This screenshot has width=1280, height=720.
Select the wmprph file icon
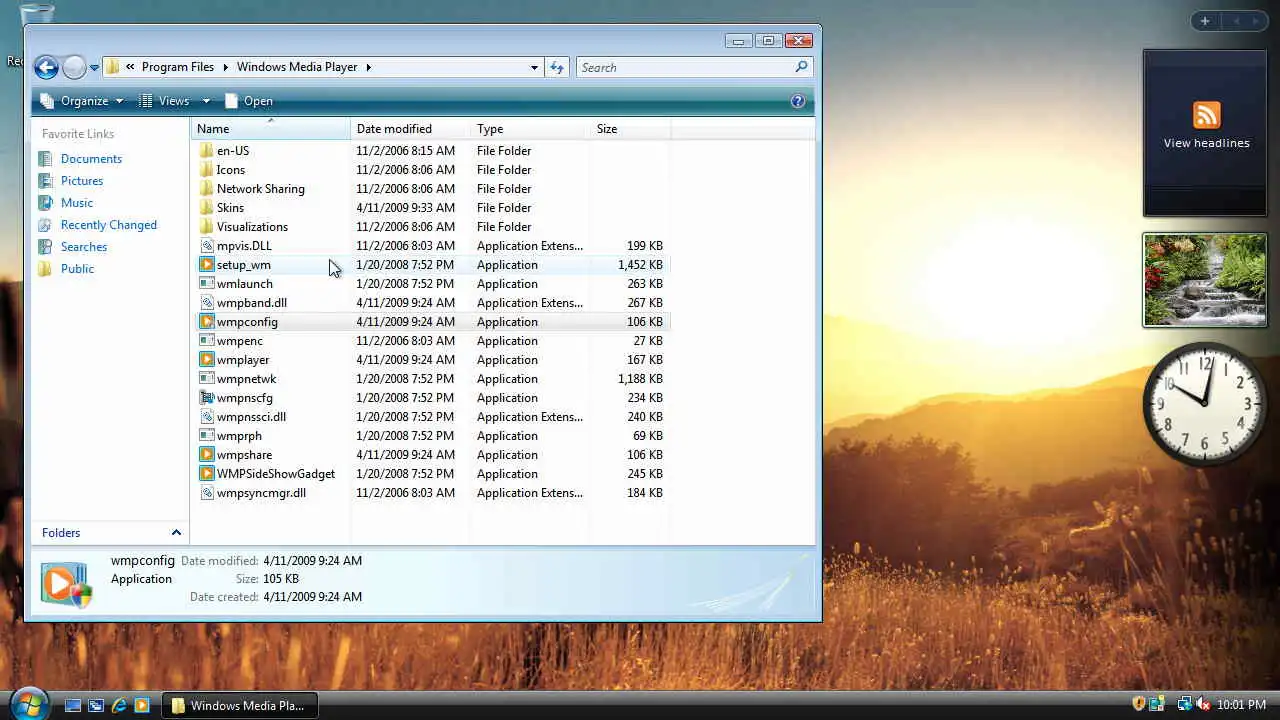pyautogui.click(x=207, y=436)
